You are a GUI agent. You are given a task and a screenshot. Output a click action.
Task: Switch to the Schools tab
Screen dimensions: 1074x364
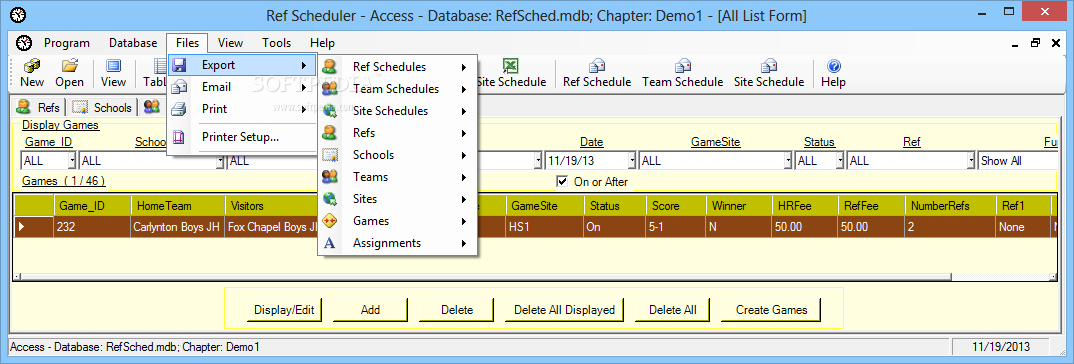[103, 107]
